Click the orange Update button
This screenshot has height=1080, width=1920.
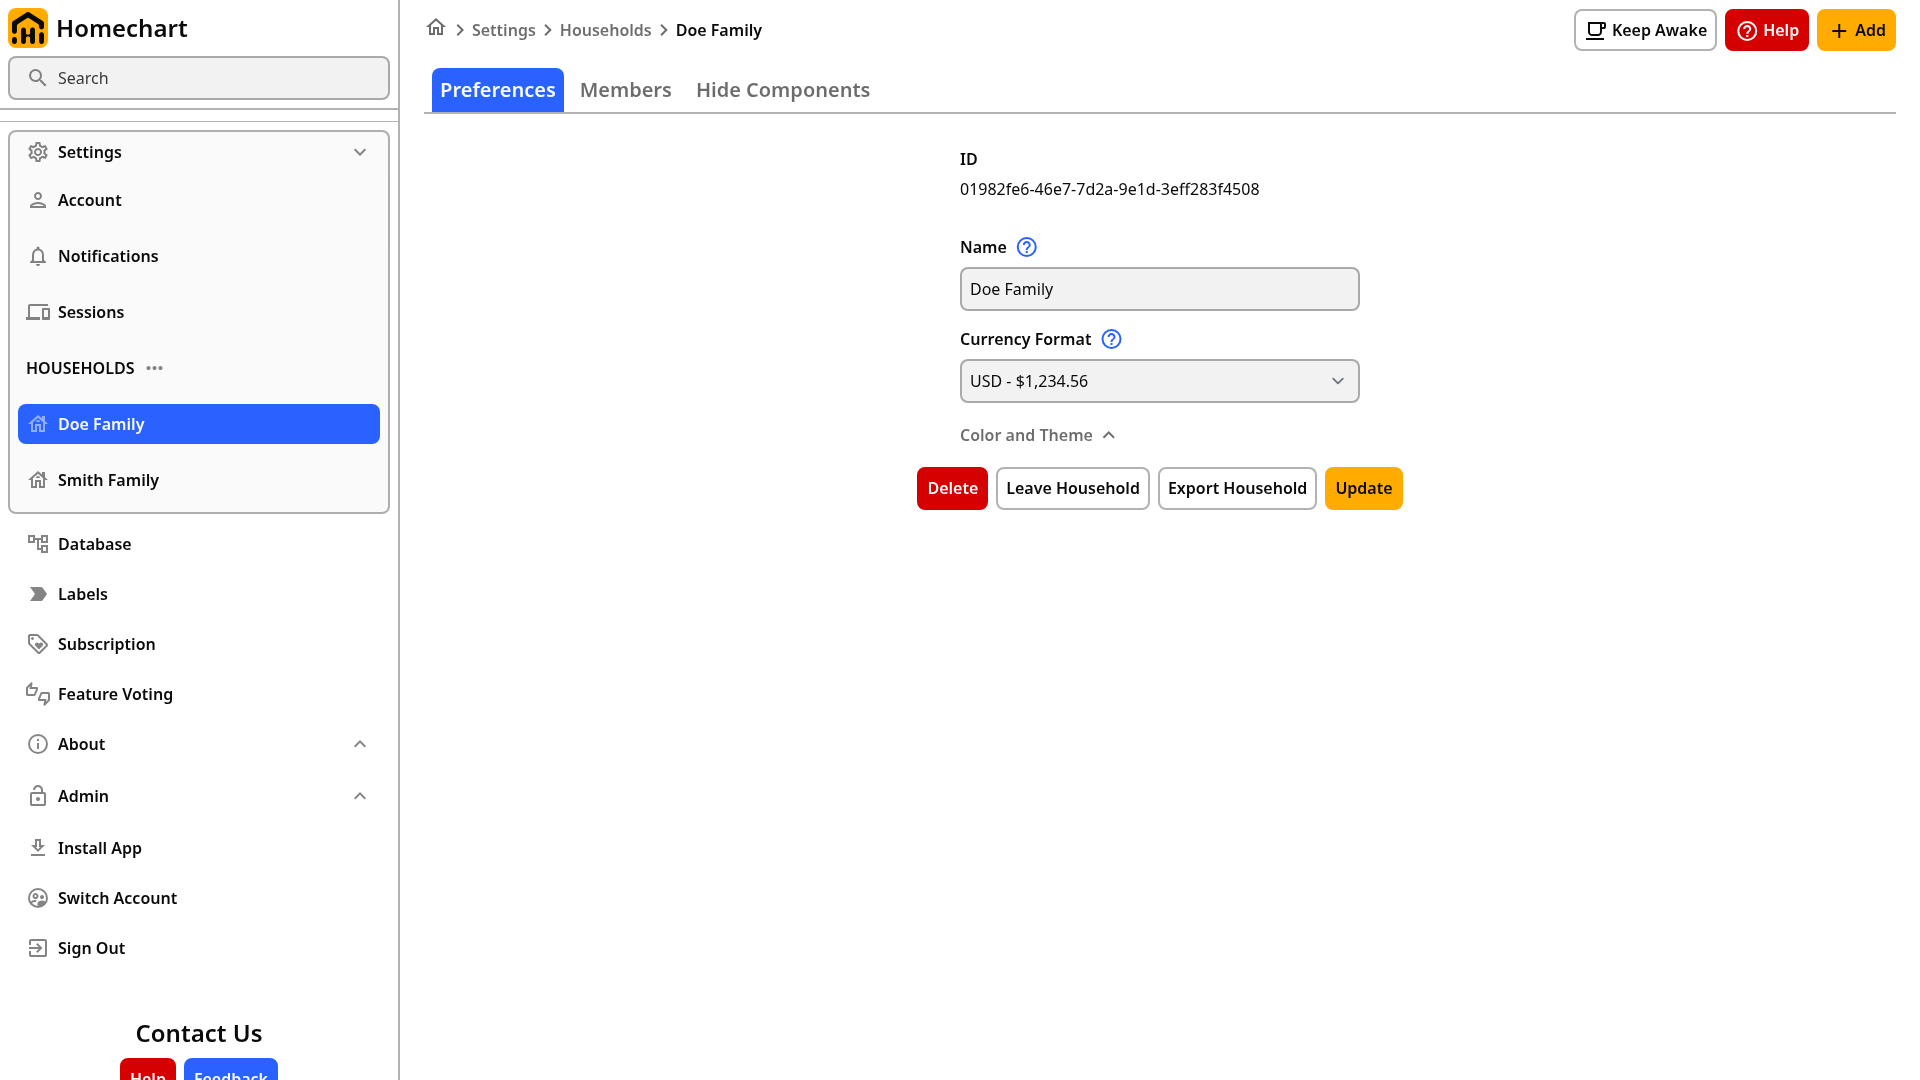pos(1364,488)
